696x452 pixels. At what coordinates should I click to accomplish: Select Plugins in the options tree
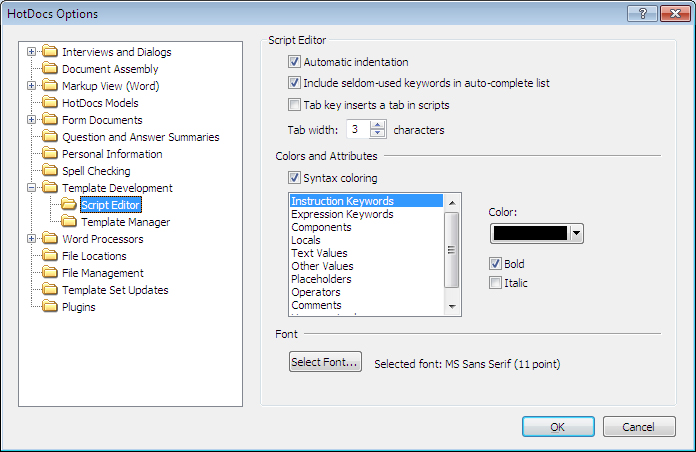tap(79, 307)
